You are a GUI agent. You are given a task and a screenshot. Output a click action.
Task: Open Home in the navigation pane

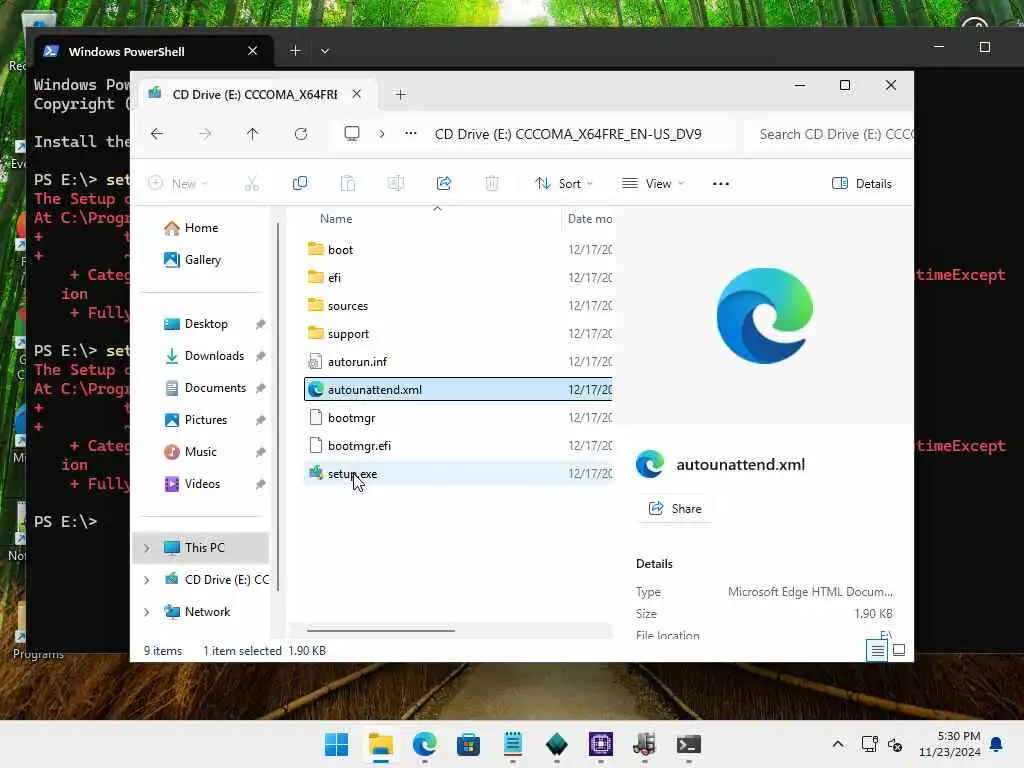click(201, 228)
